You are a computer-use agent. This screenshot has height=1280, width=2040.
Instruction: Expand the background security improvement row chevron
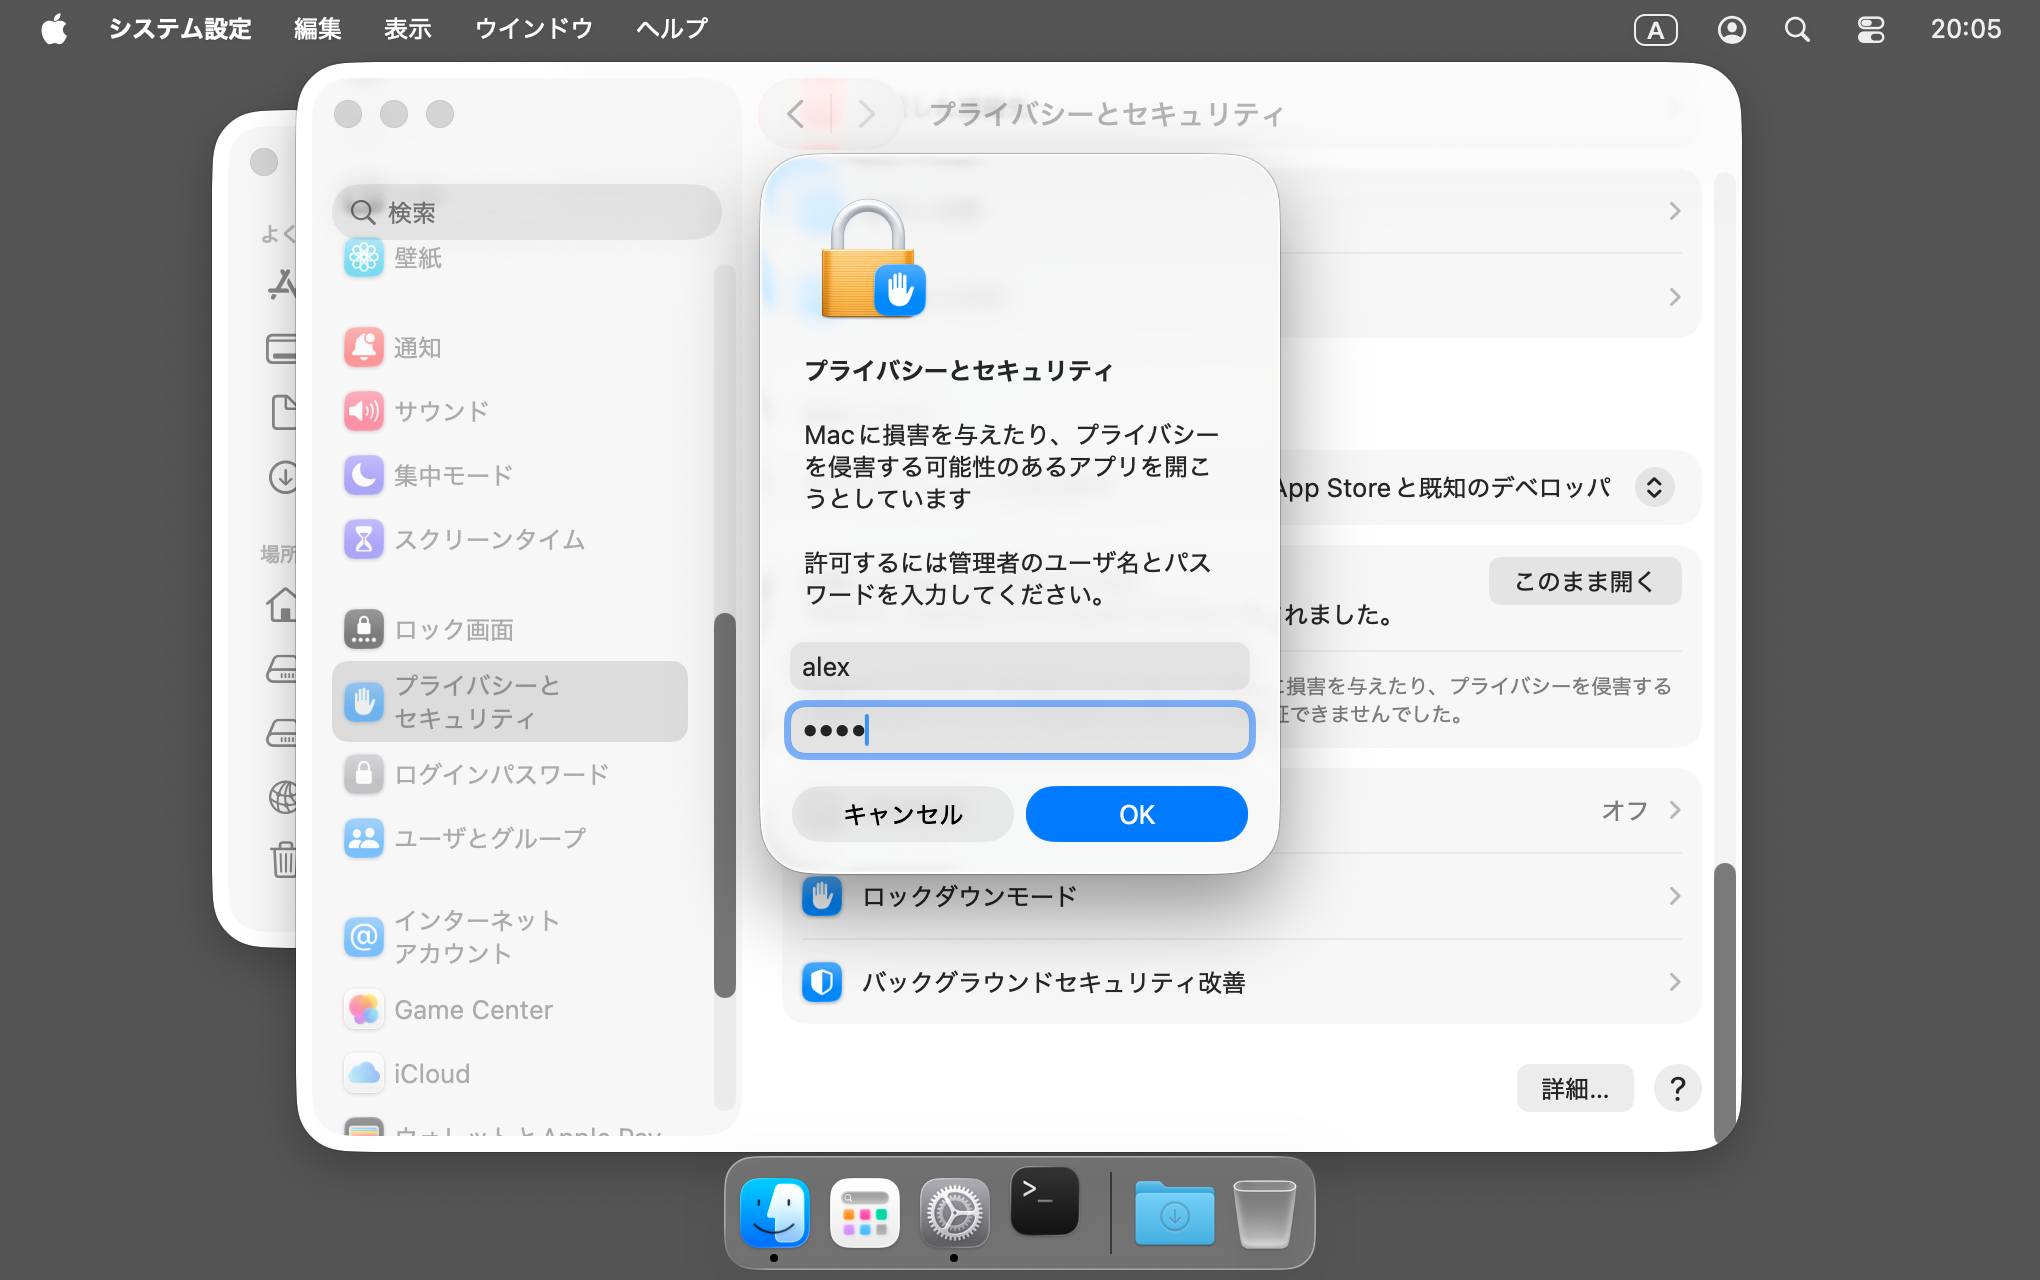click(1674, 982)
